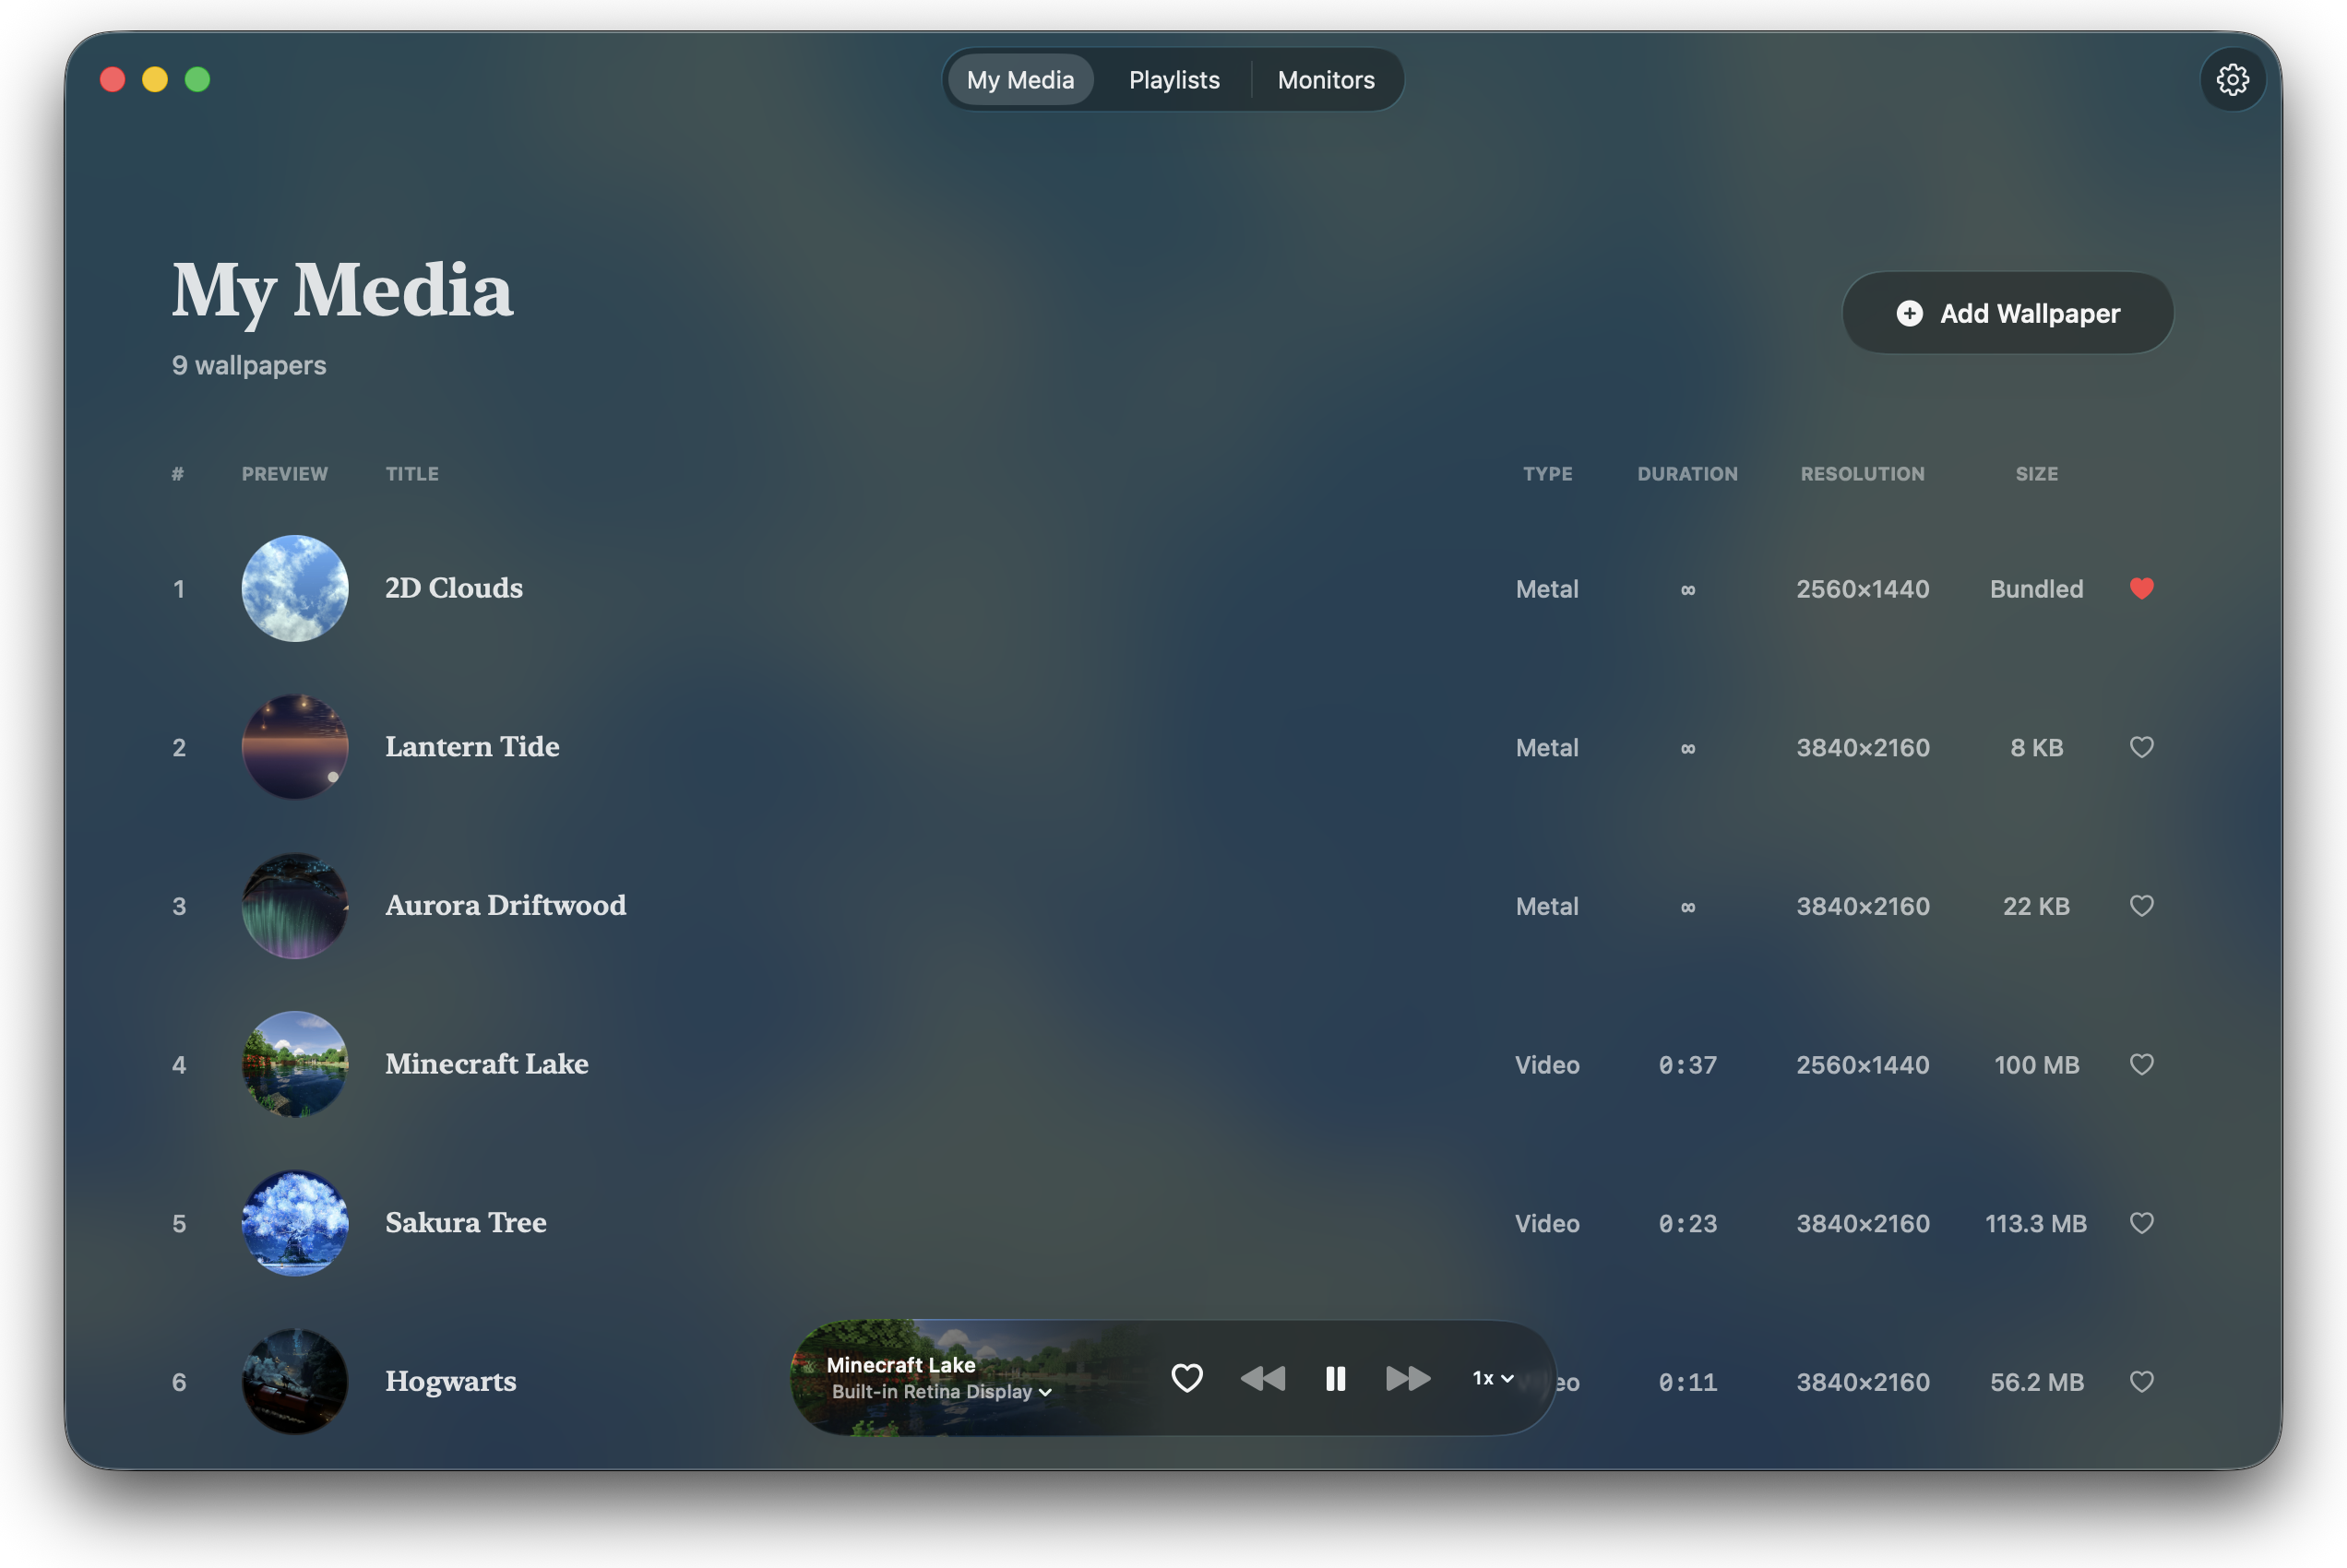
Task: Click the 0:11 duration cell
Action: pos(1687,1383)
